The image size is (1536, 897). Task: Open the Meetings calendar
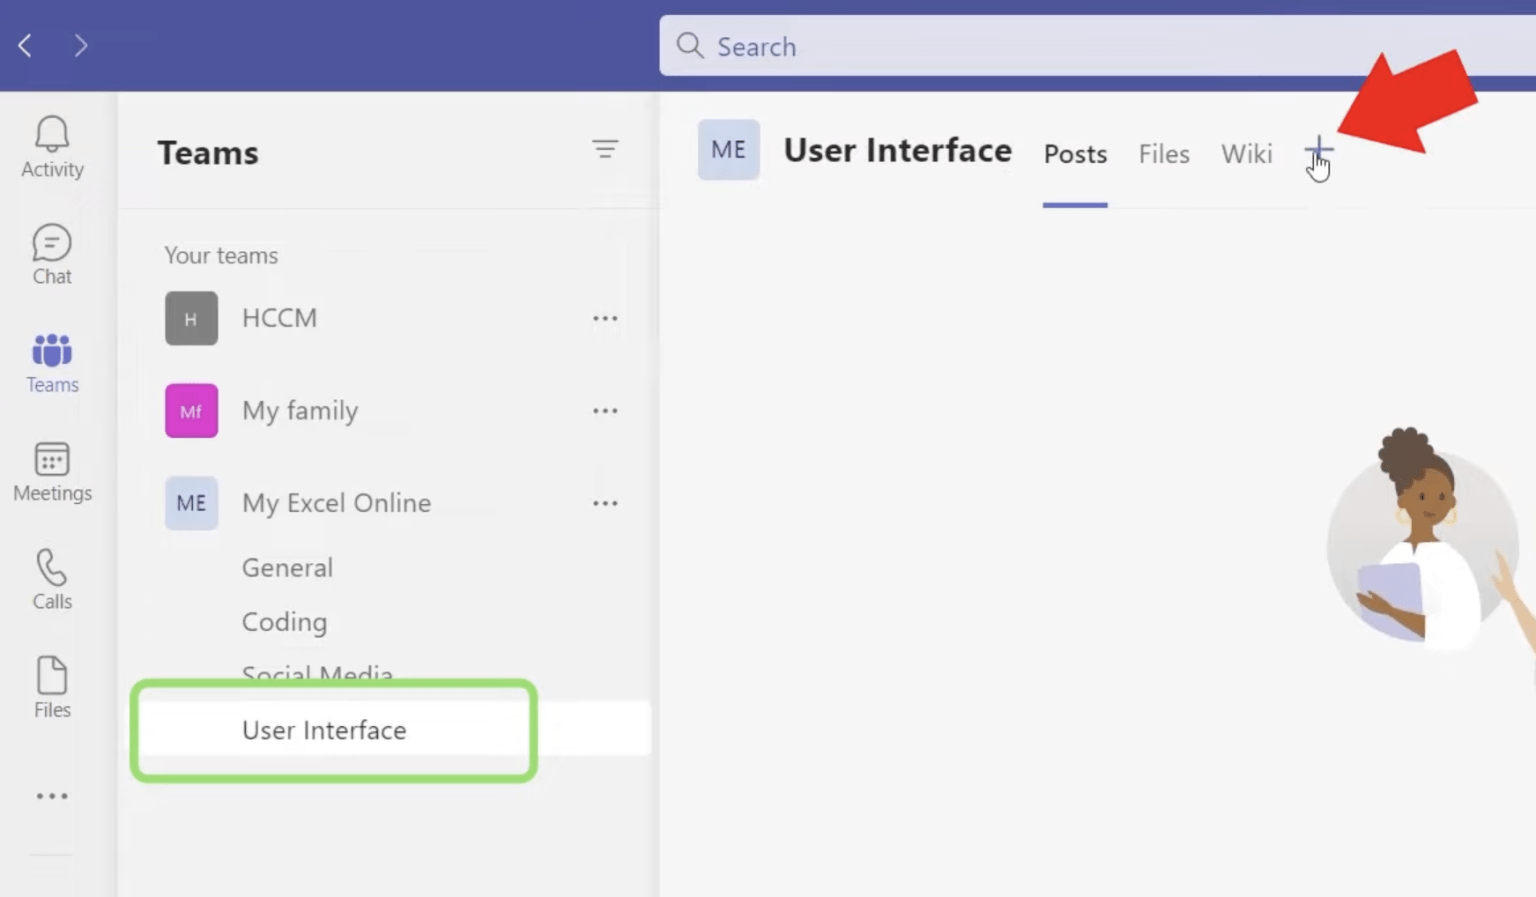coord(51,470)
